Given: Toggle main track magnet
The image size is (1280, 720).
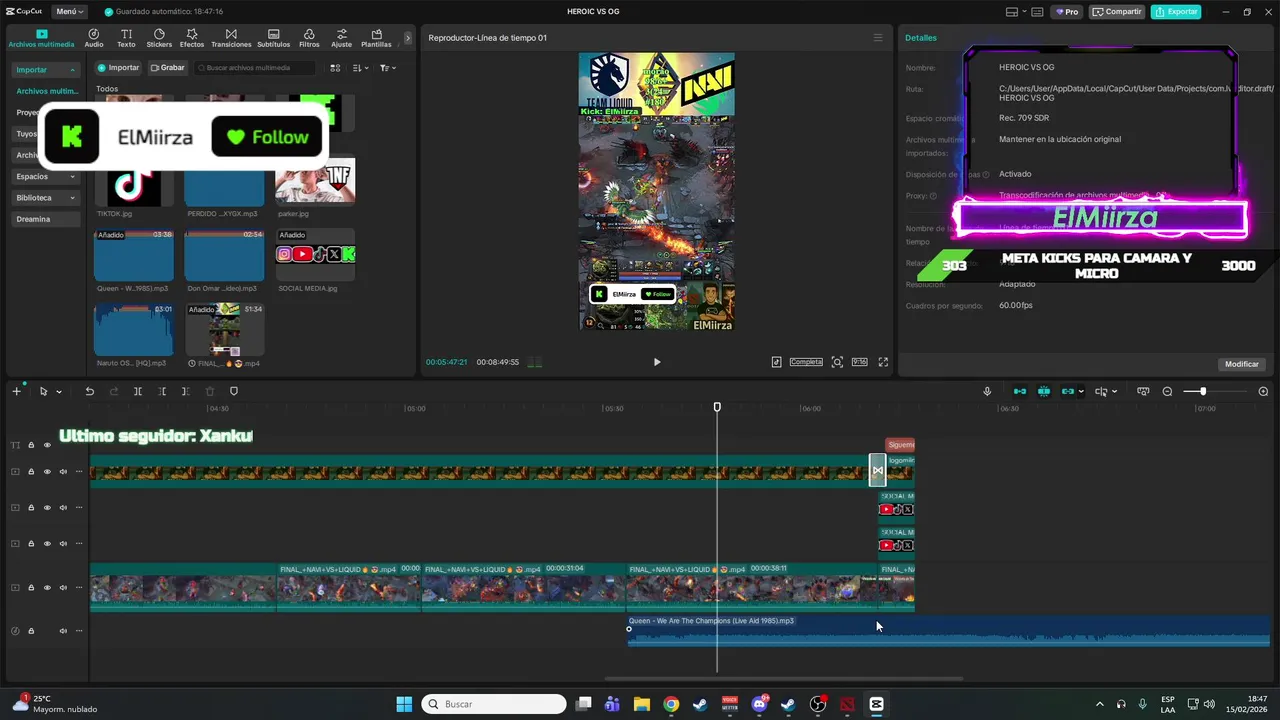Looking at the screenshot, I should pyautogui.click(x=1020, y=391).
